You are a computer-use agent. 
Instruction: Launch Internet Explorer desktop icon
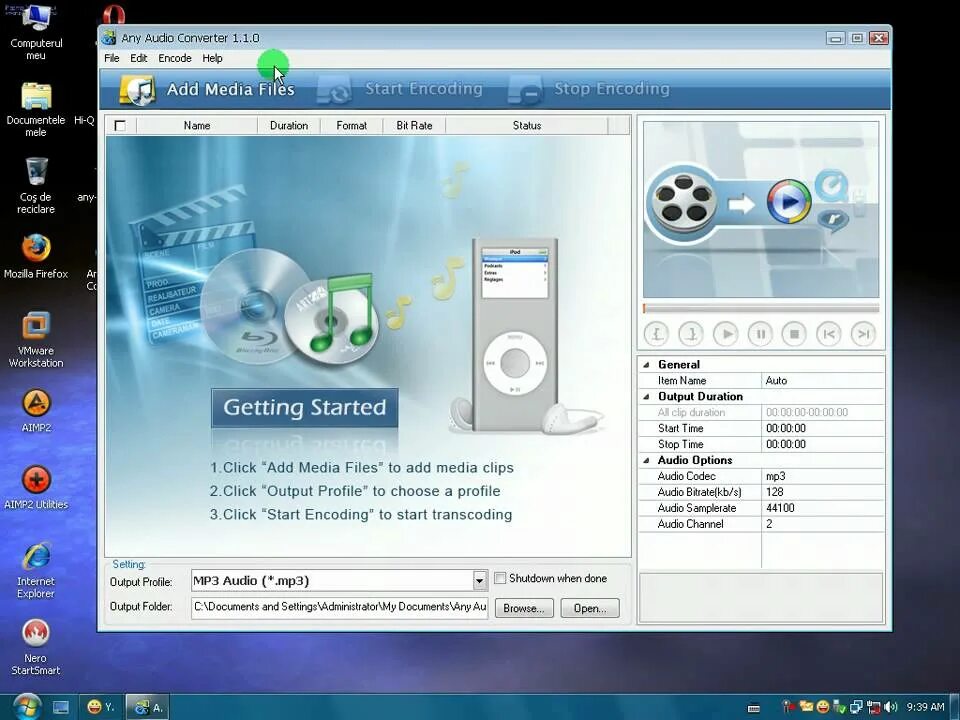(36, 571)
